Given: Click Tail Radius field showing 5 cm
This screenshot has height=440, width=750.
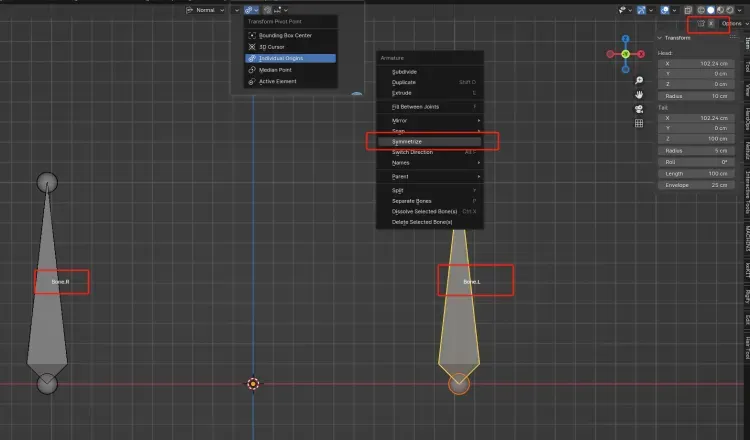Looking at the screenshot, I should [x=696, y=151].
